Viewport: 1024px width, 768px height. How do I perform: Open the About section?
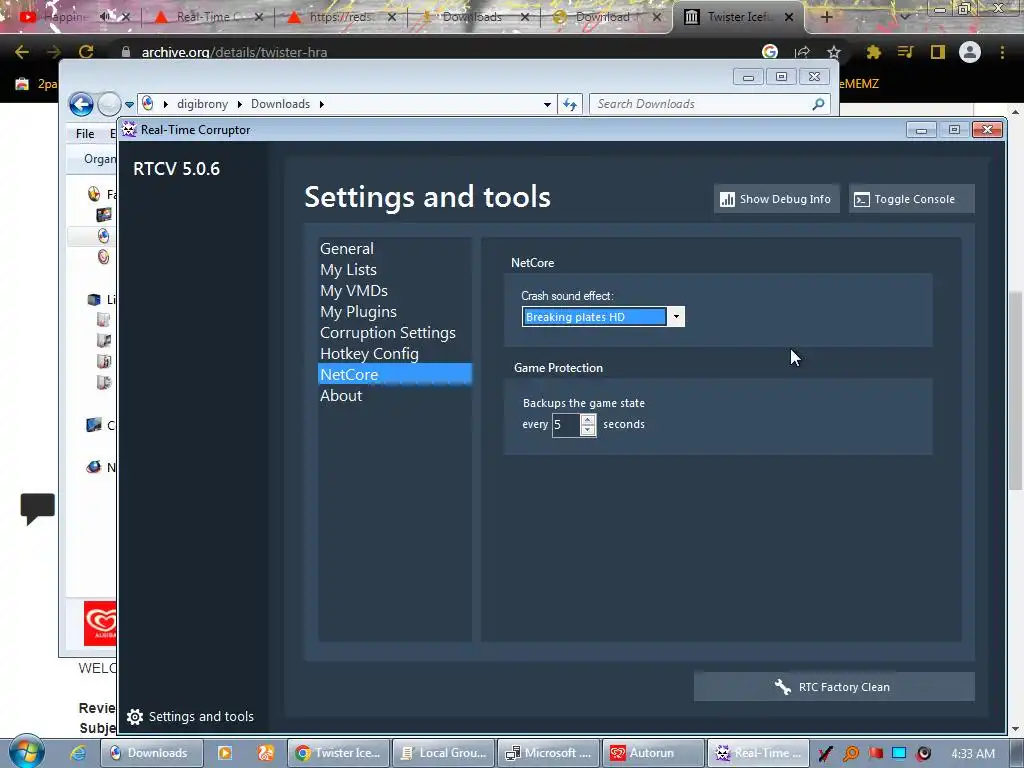(x=394, y=396)
